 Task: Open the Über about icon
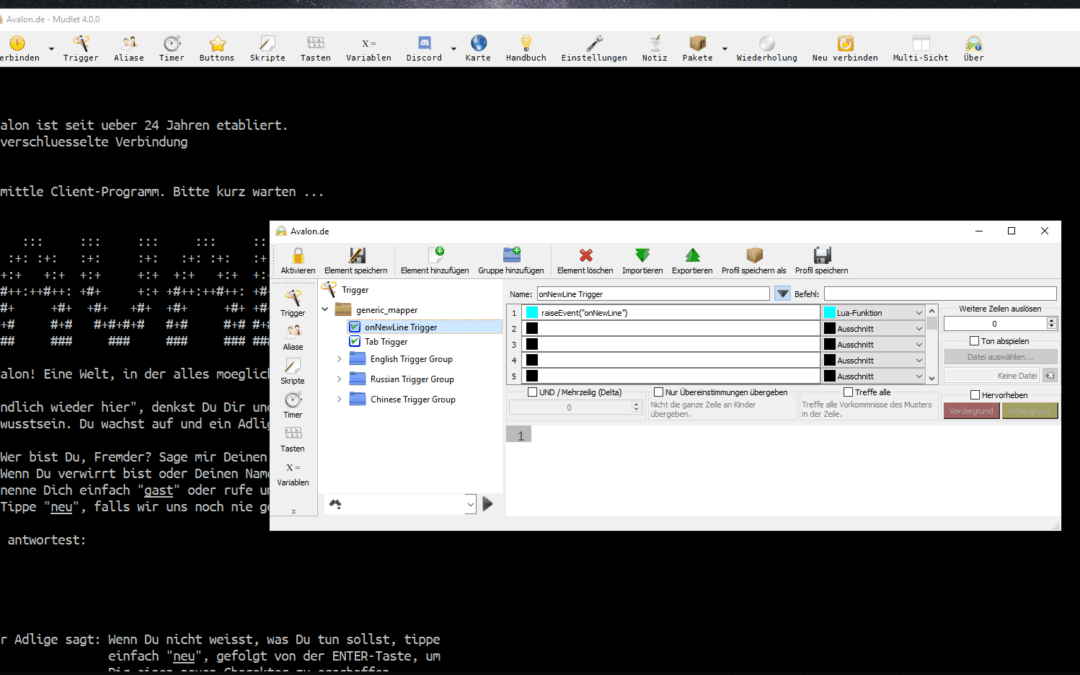[973, 49]
